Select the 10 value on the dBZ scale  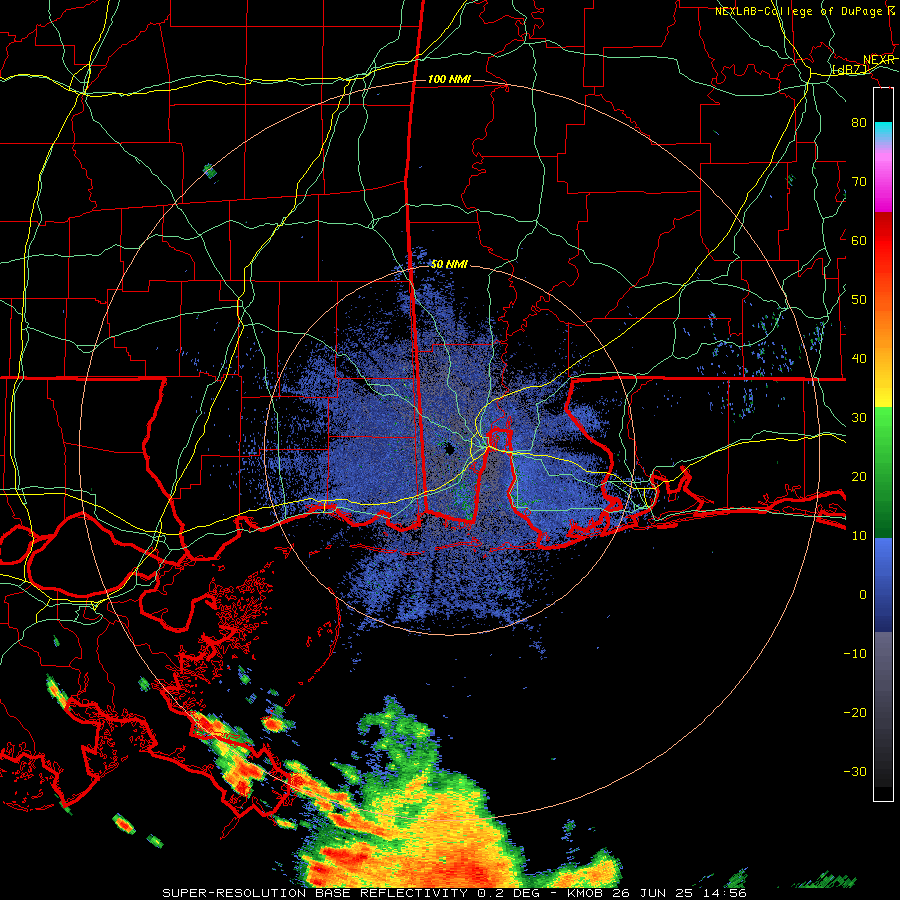[x=859, y=536]
